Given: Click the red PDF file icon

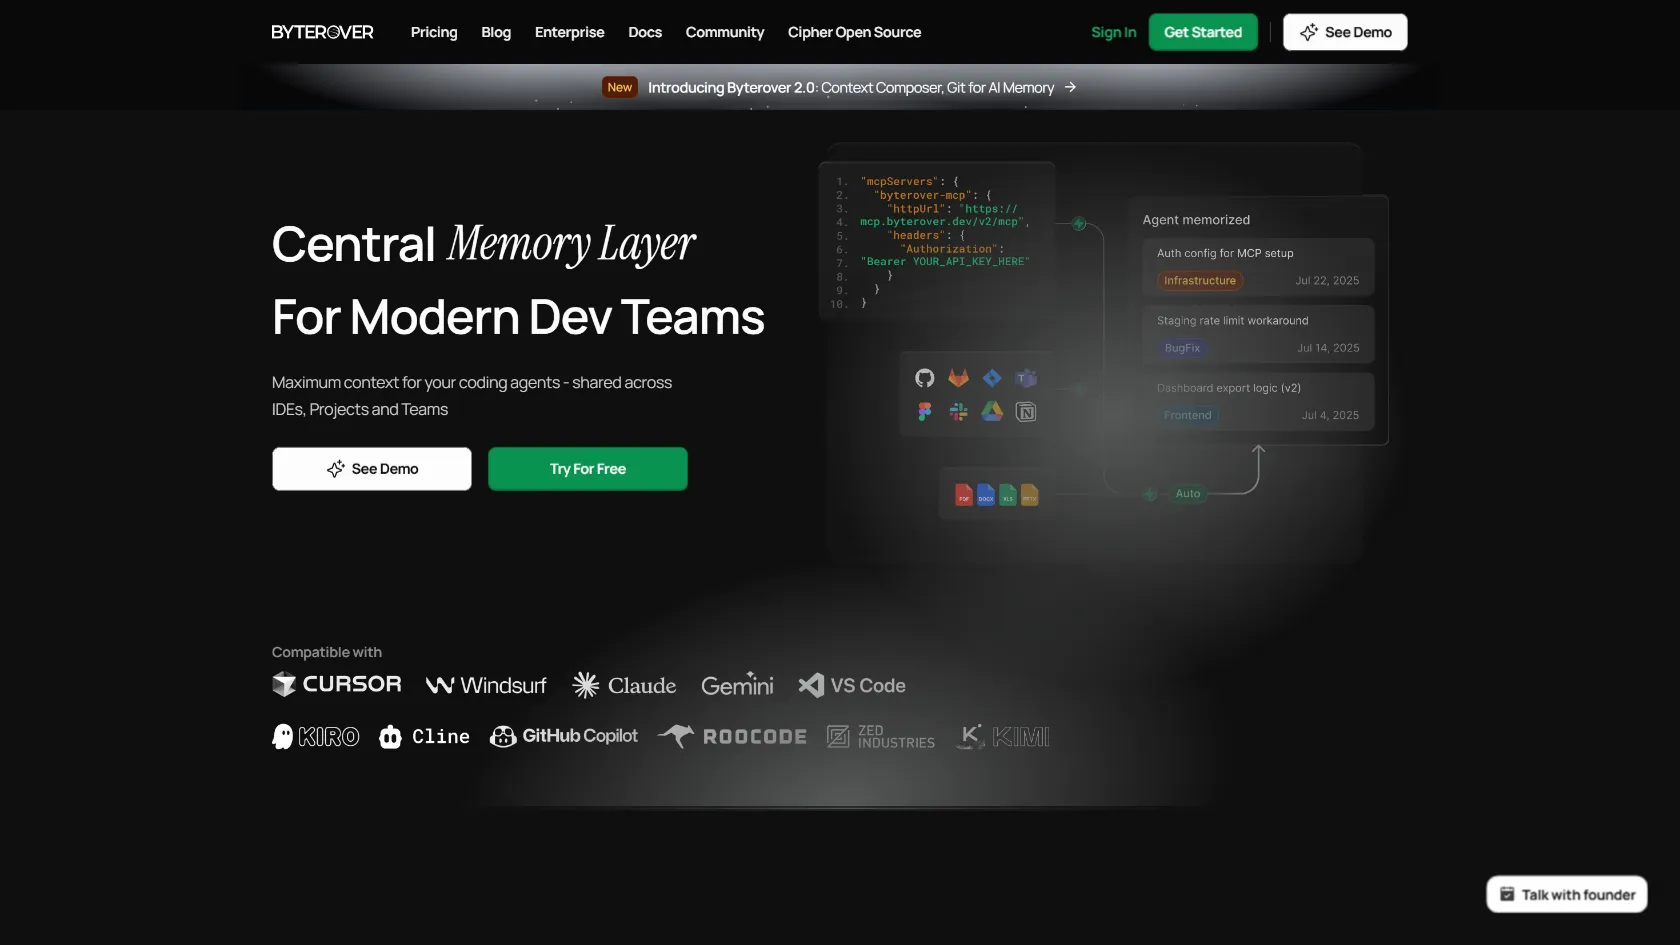Looking at the screenshot, I should (964, 494).
